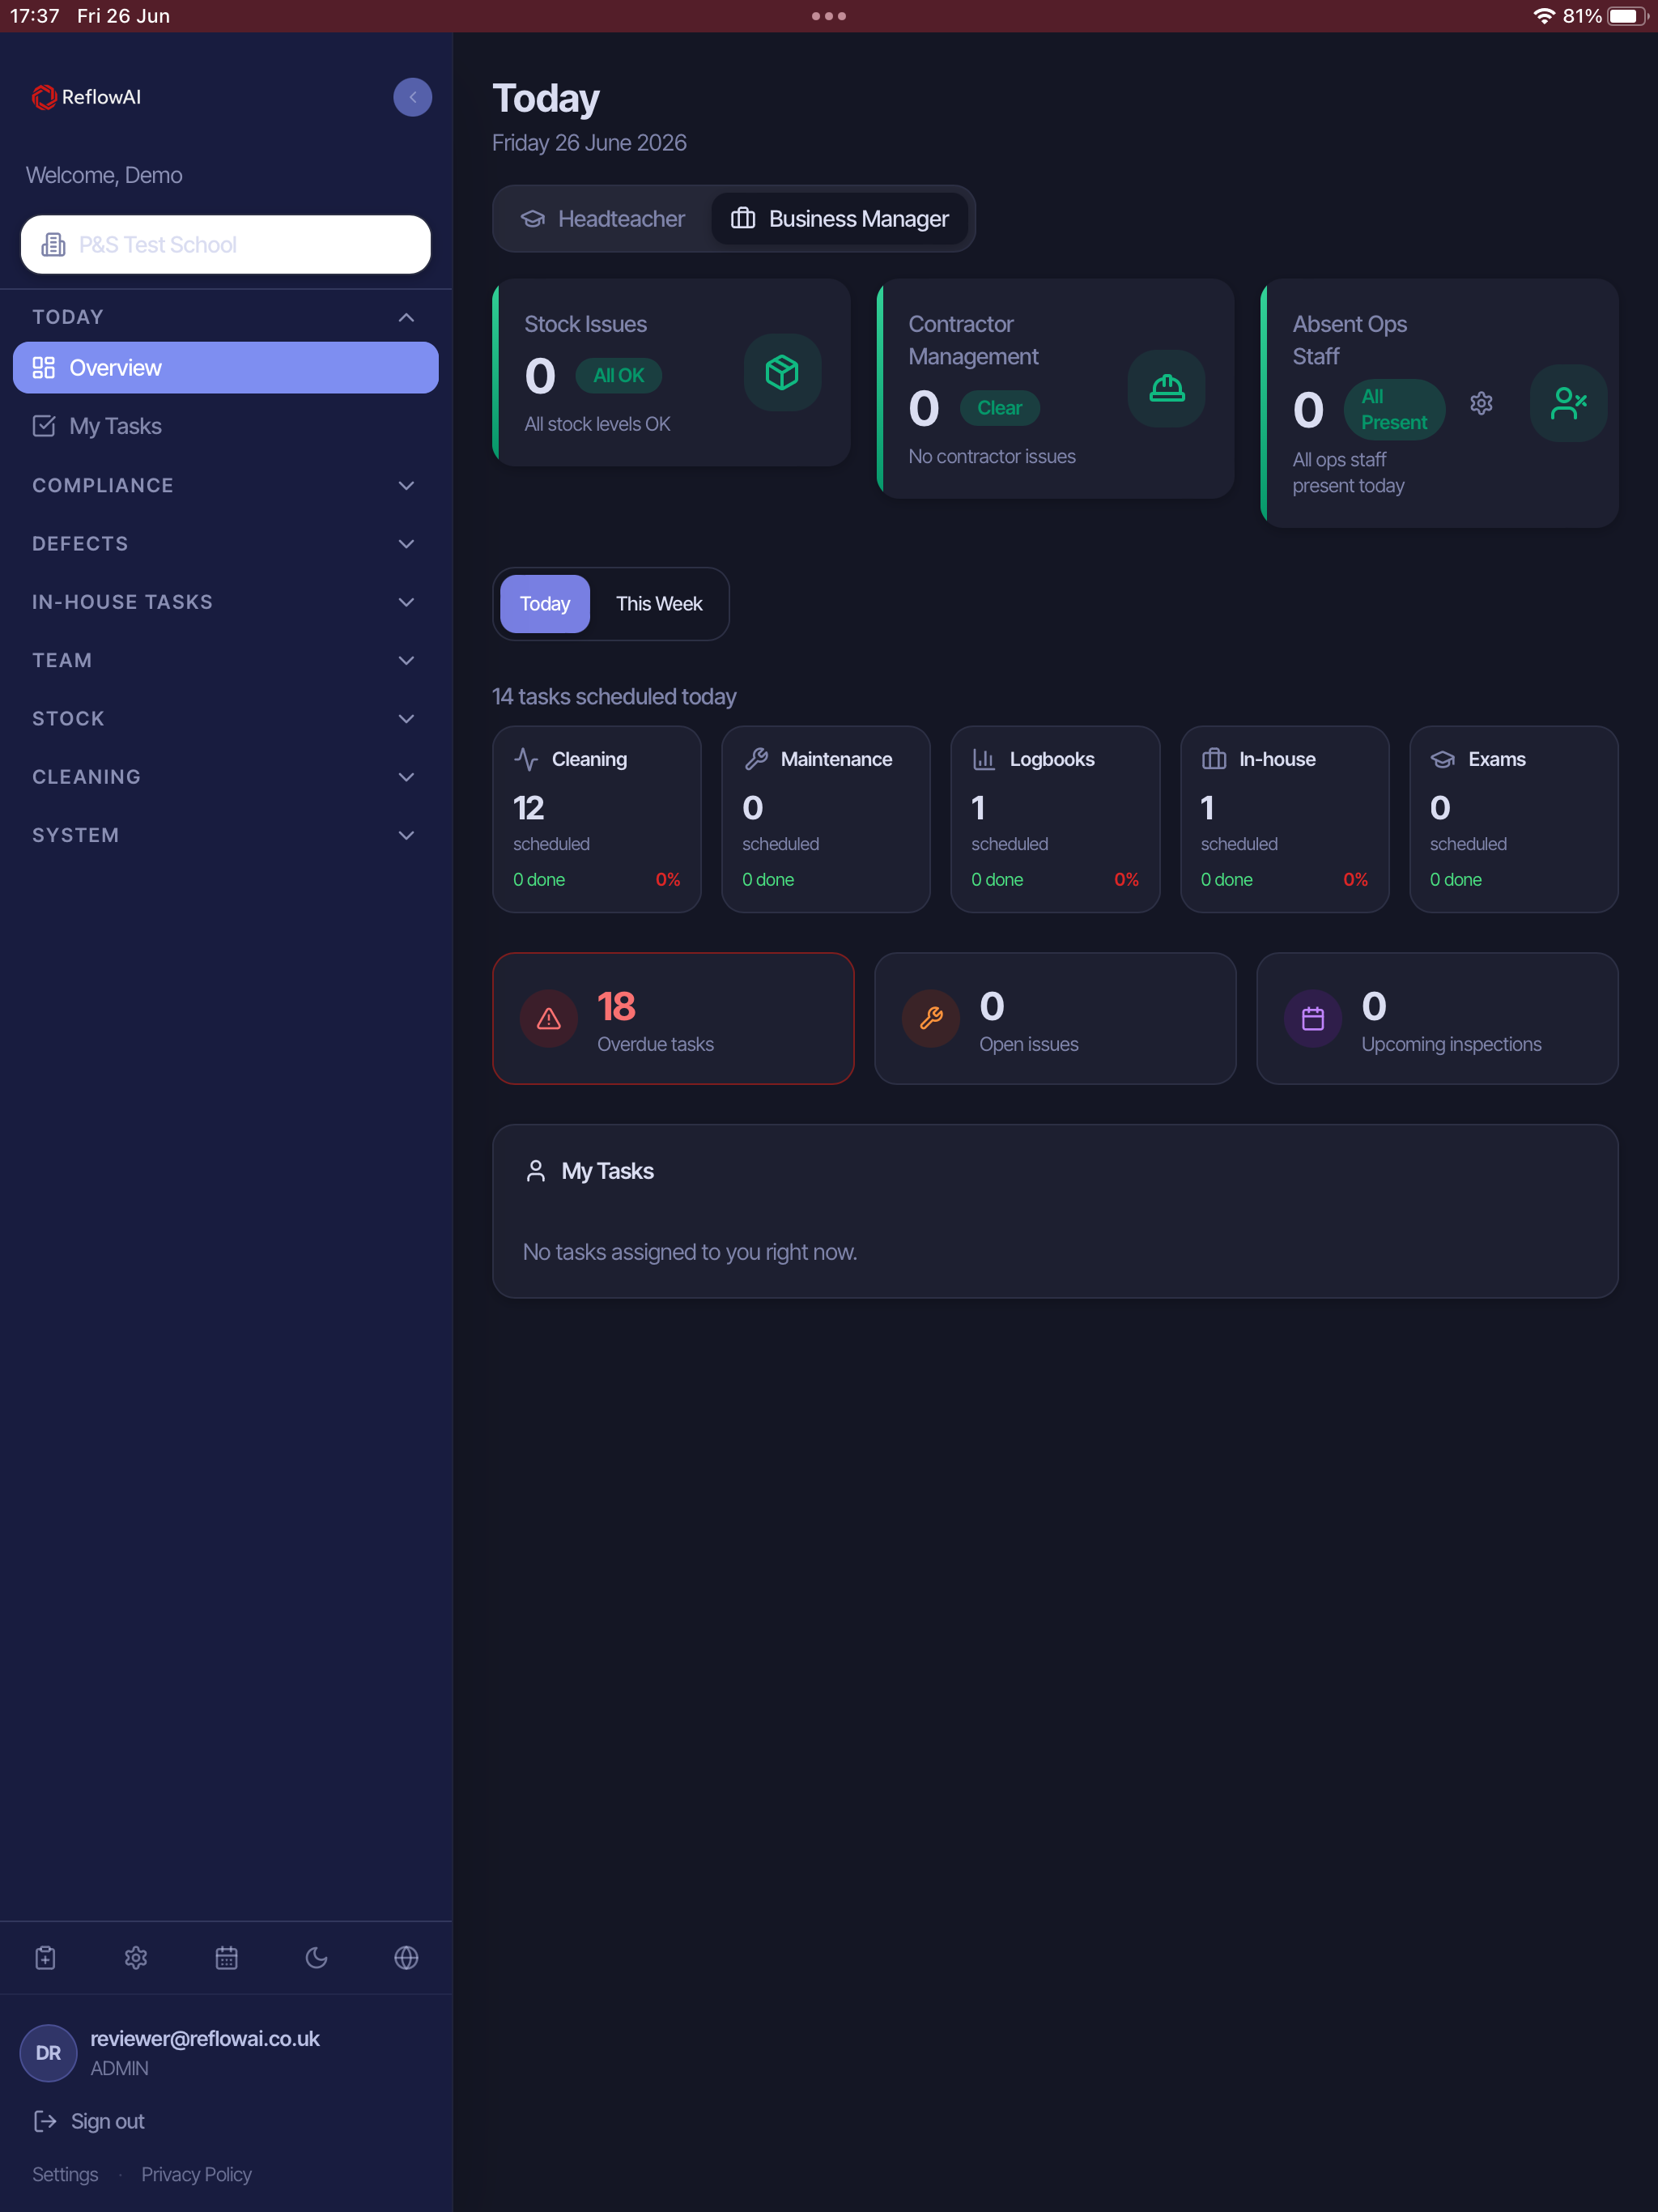This screenshot has width=1658, height=2212.
Task: Open the P&S Test School selector
Action: coord(226,244)
